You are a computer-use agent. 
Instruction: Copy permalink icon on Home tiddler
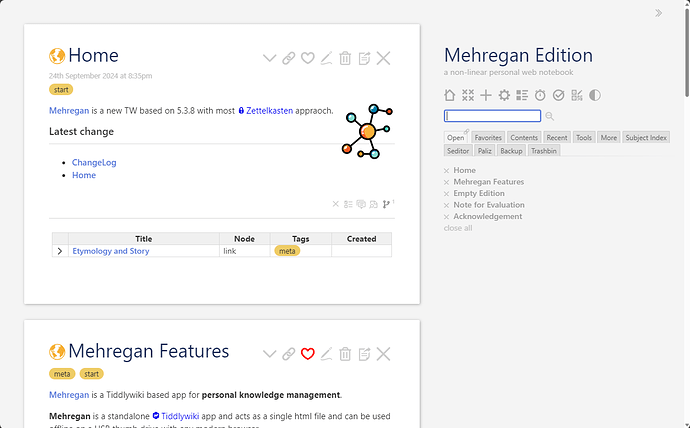(x=288, y=58)
